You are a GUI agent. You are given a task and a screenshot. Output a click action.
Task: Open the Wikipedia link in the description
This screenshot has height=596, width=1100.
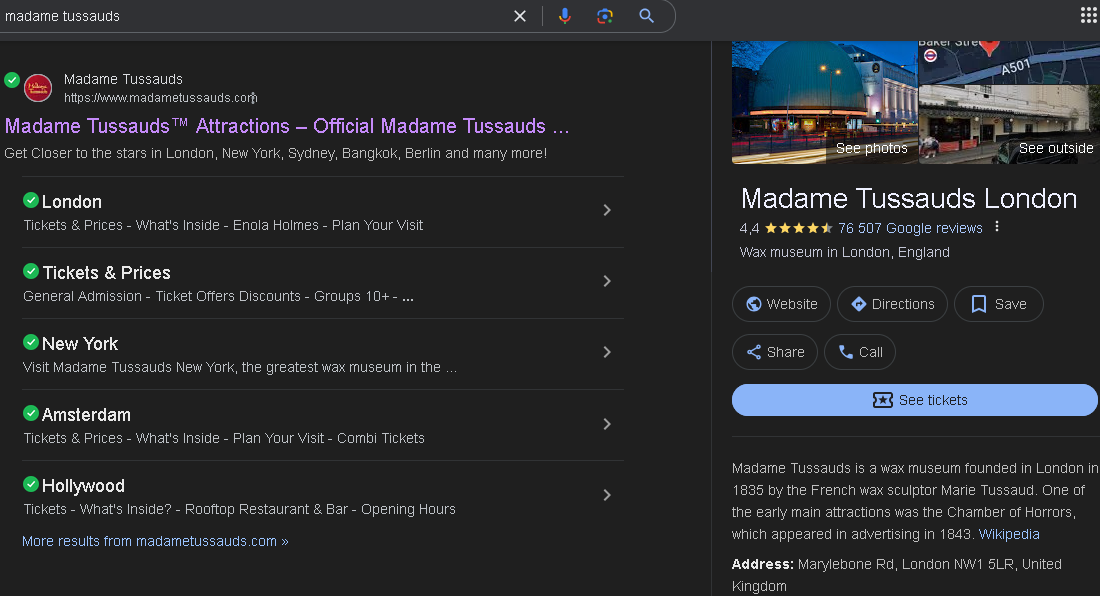coord(1009,534)
